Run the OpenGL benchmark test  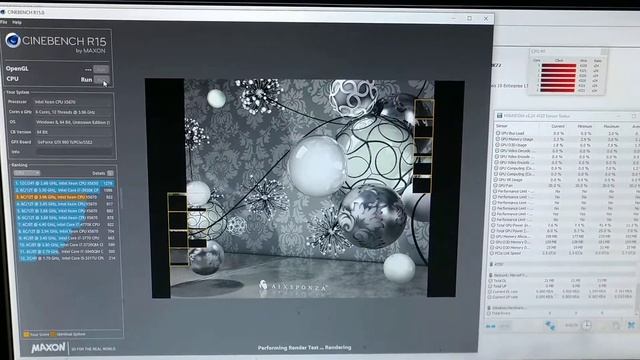pos(101,69)
